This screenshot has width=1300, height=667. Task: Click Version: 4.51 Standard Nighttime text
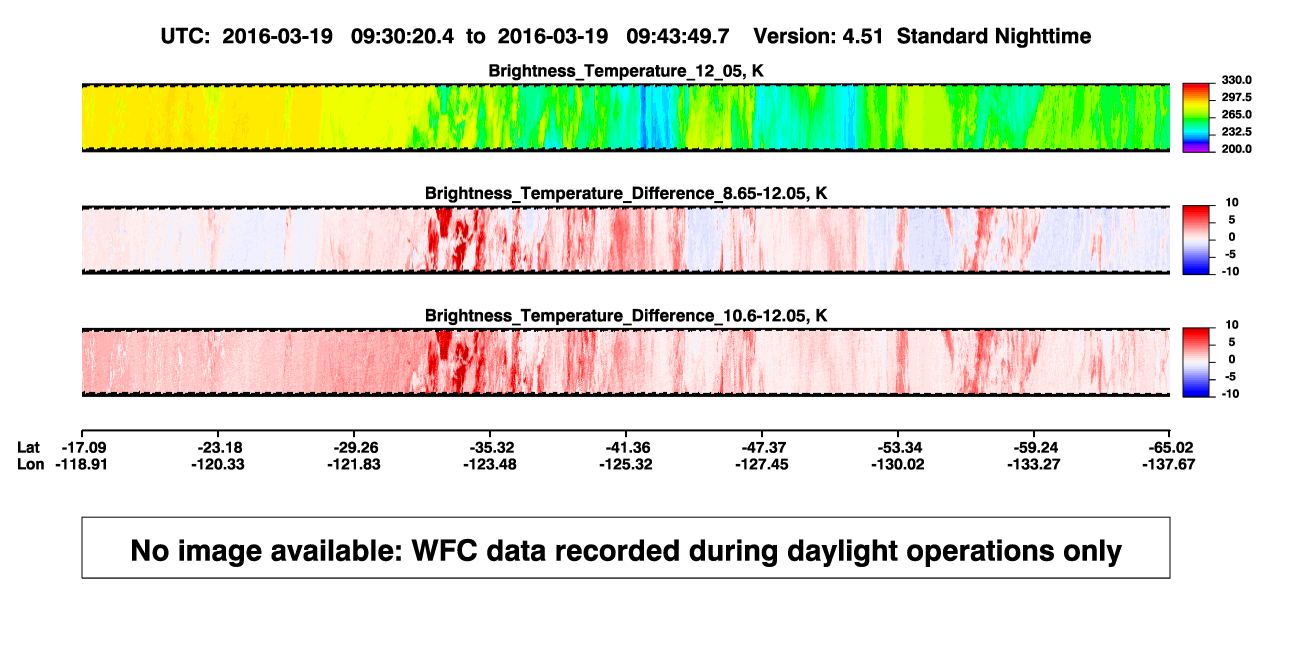922,36
